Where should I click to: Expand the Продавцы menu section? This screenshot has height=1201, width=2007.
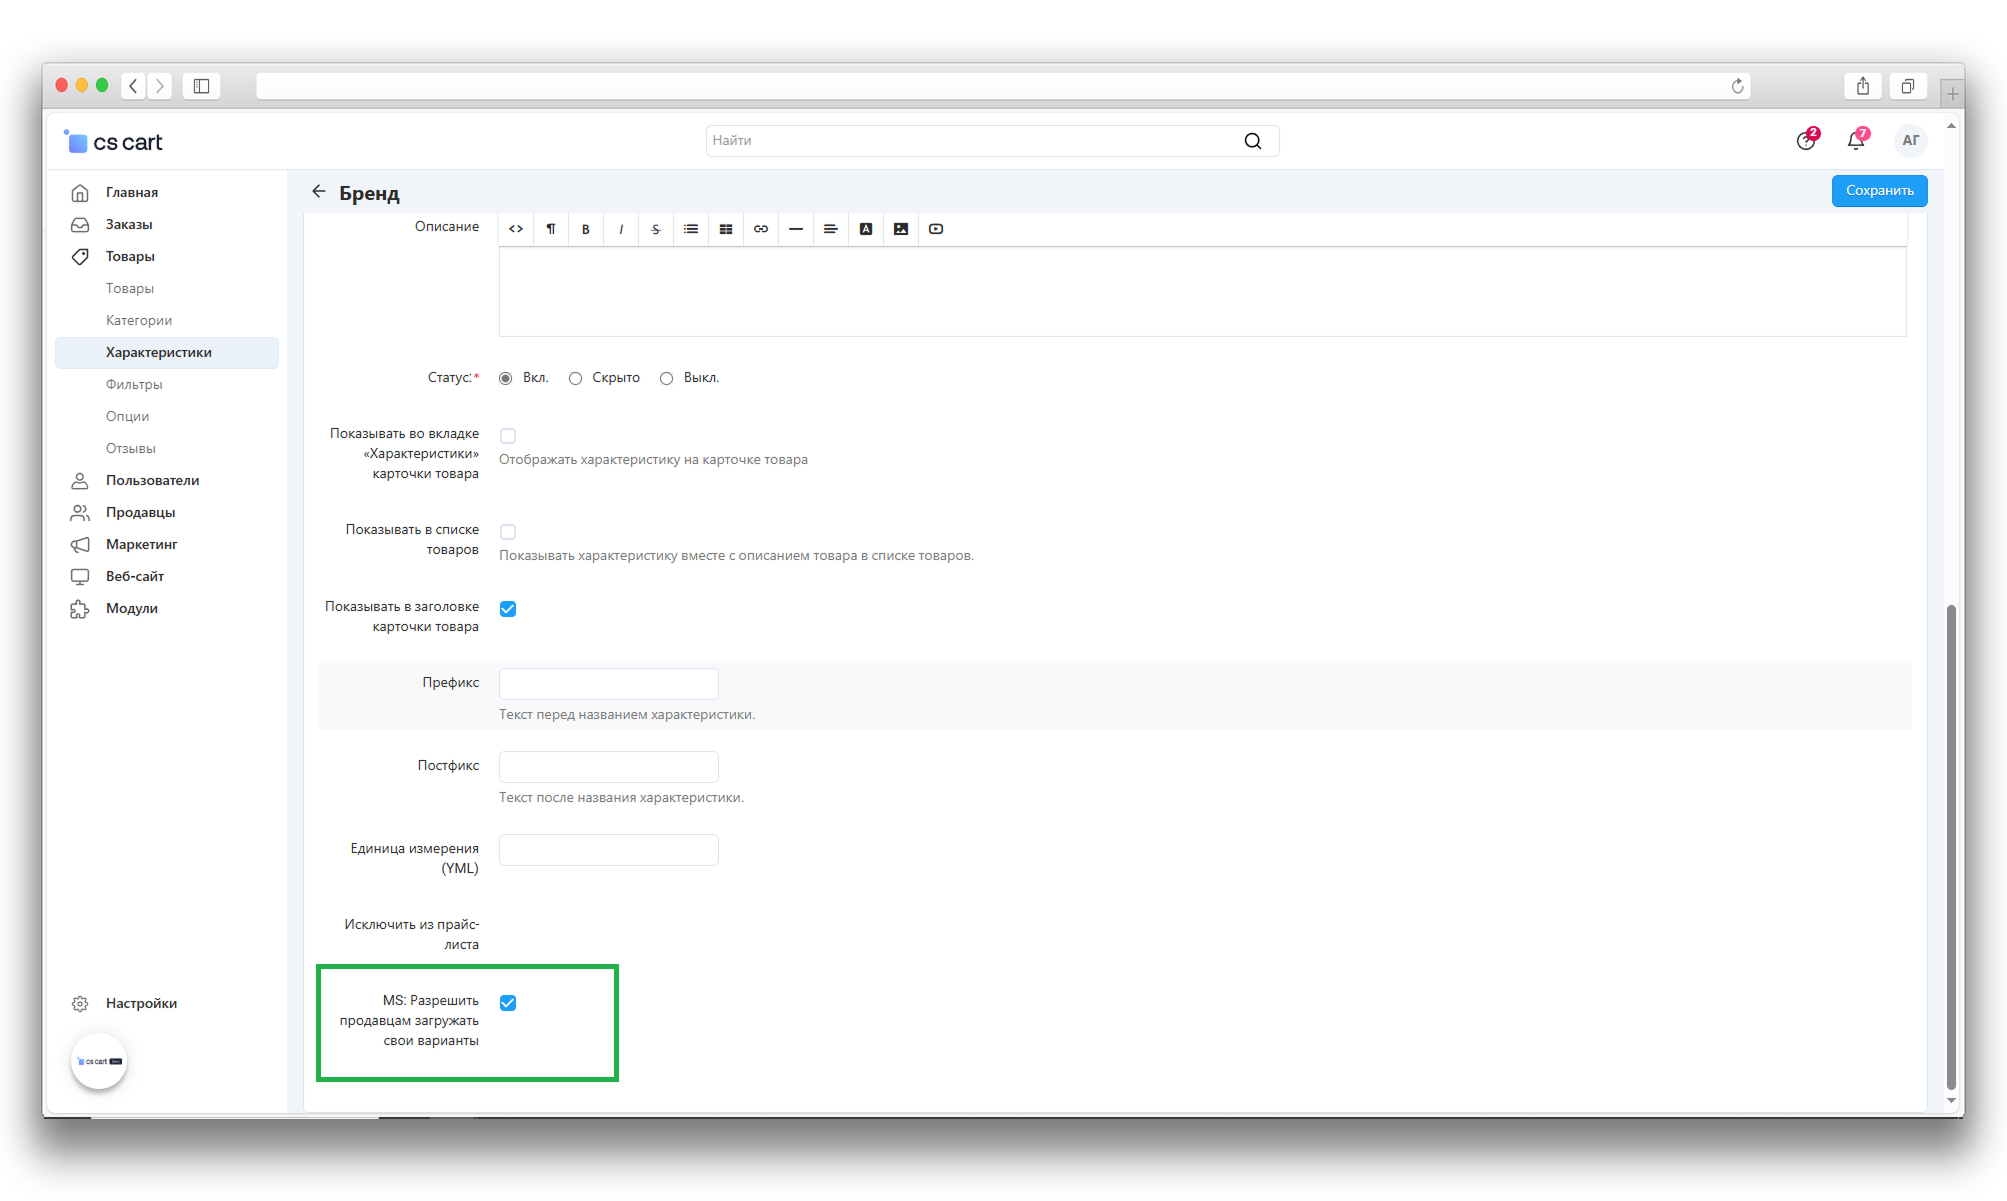(140, 512)
